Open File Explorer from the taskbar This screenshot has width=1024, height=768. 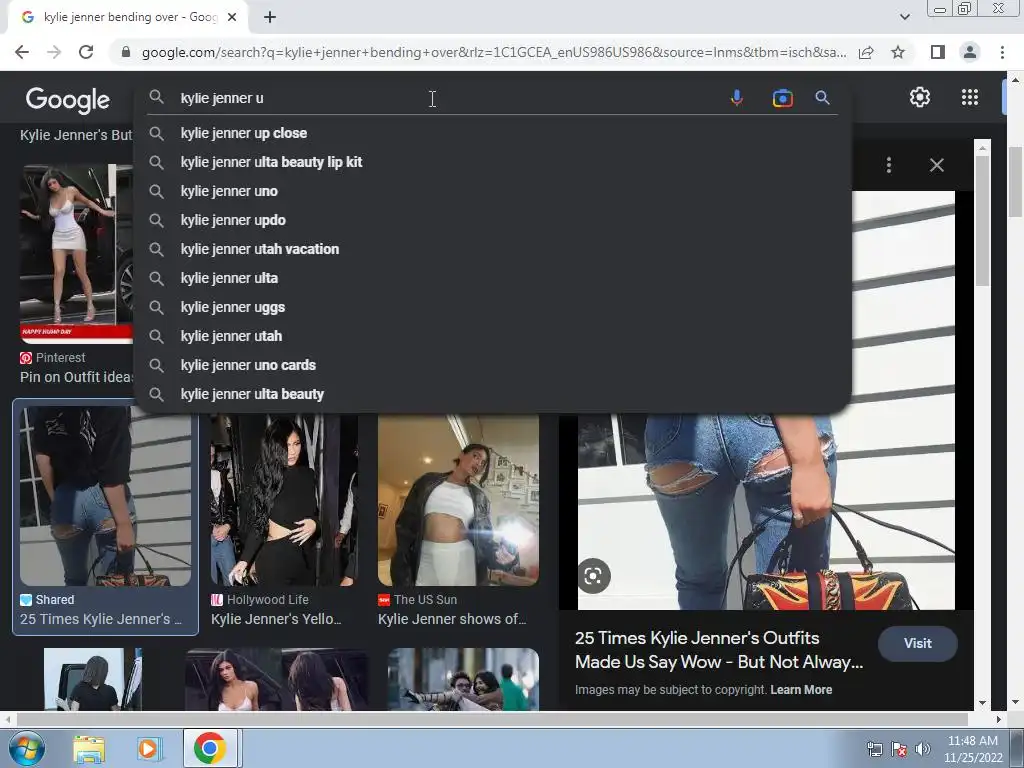88,748
